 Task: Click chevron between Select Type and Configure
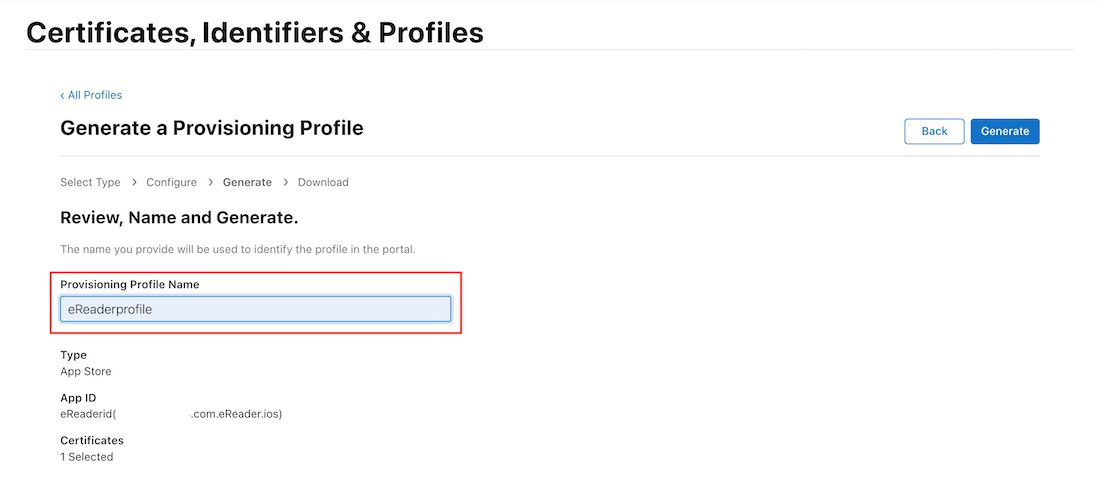pyautogui.click(x=134, y=182)
